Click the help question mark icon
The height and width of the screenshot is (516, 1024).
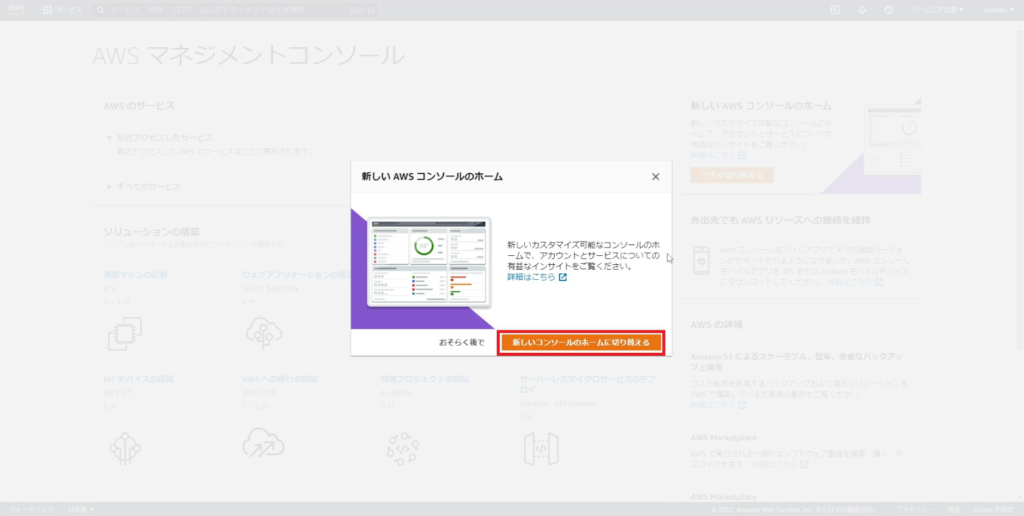(x=888, y=9)
